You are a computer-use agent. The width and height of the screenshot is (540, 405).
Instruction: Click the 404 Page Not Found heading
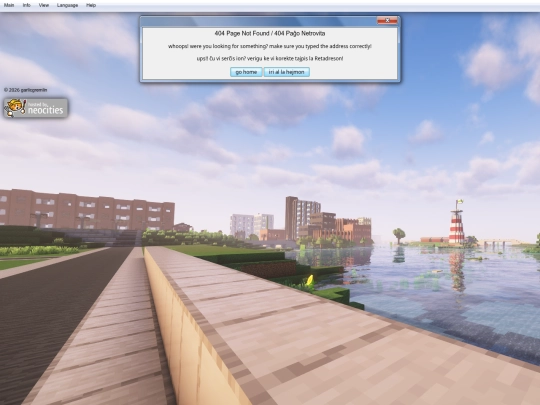tap(270, 33)
